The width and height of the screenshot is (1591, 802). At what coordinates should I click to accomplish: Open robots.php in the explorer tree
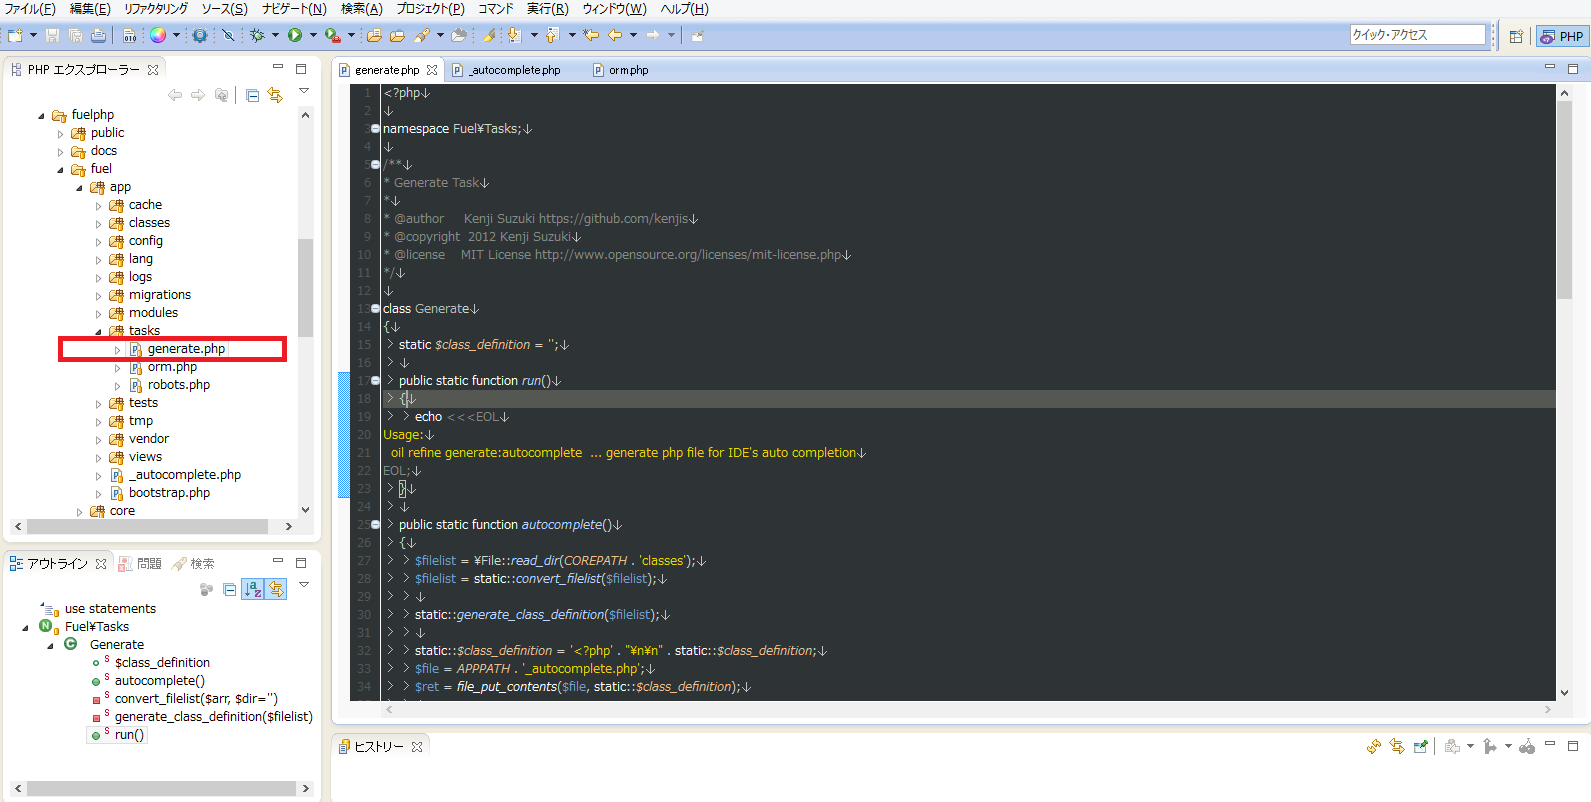point(178,385)
